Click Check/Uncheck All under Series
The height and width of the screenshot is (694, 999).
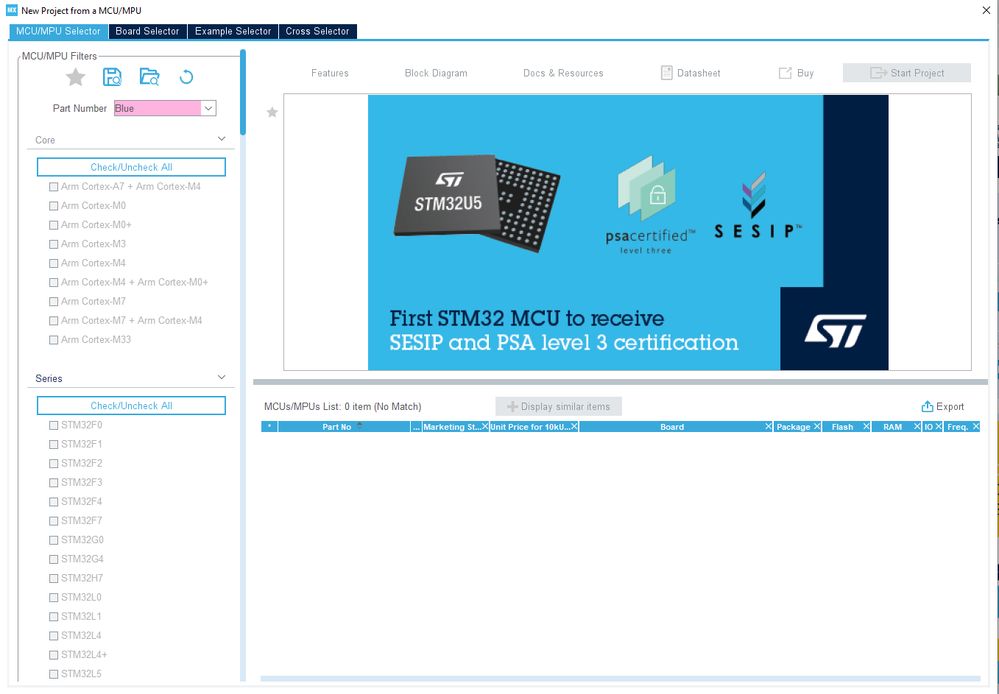click(131, 405)
